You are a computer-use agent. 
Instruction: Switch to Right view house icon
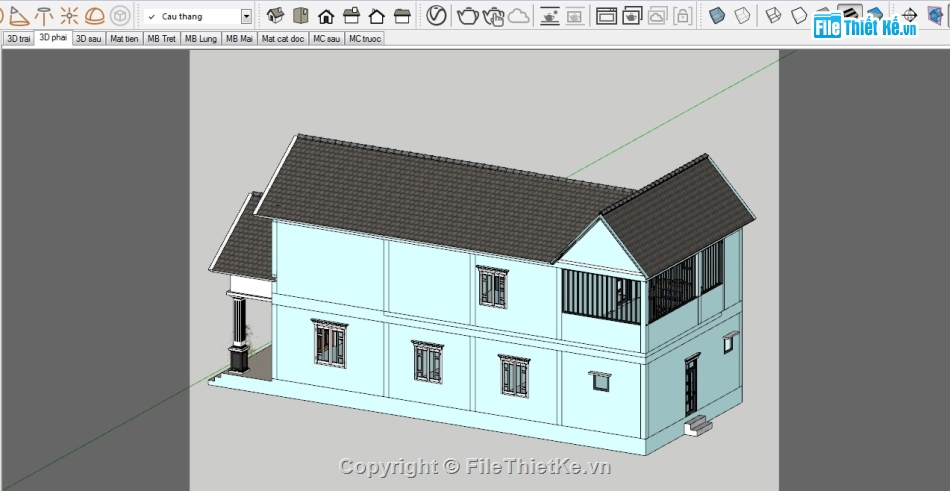coord(351,16)
